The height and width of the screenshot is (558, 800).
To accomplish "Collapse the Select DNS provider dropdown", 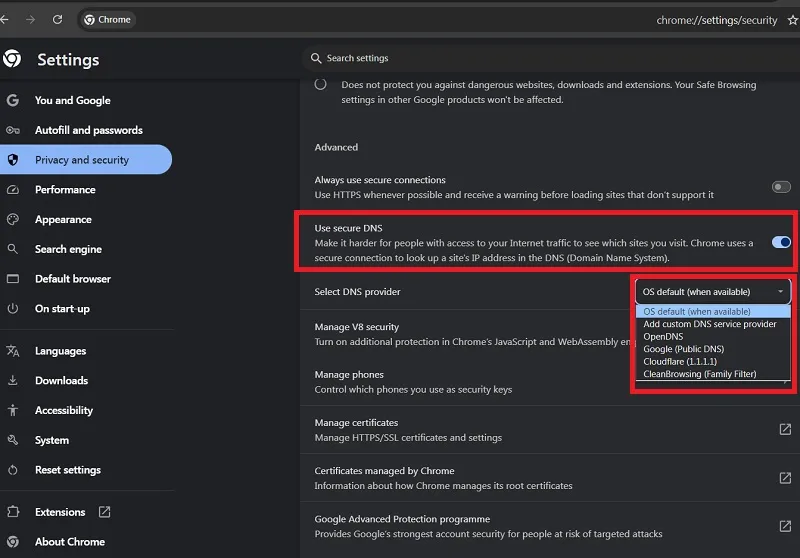I will tap(713, 292).
